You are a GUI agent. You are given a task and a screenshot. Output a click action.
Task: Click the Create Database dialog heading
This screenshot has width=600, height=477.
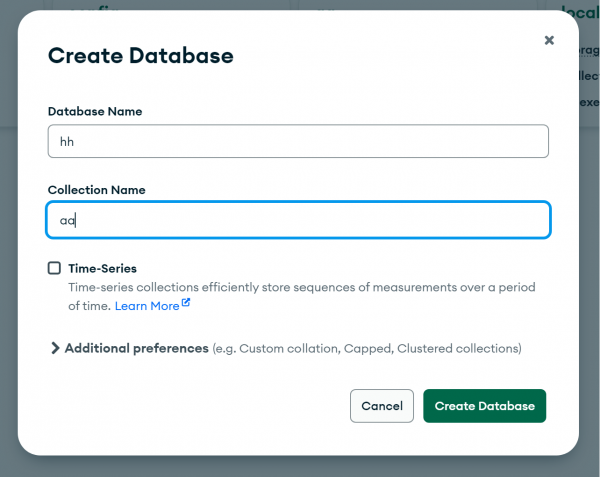click(140, 55)
